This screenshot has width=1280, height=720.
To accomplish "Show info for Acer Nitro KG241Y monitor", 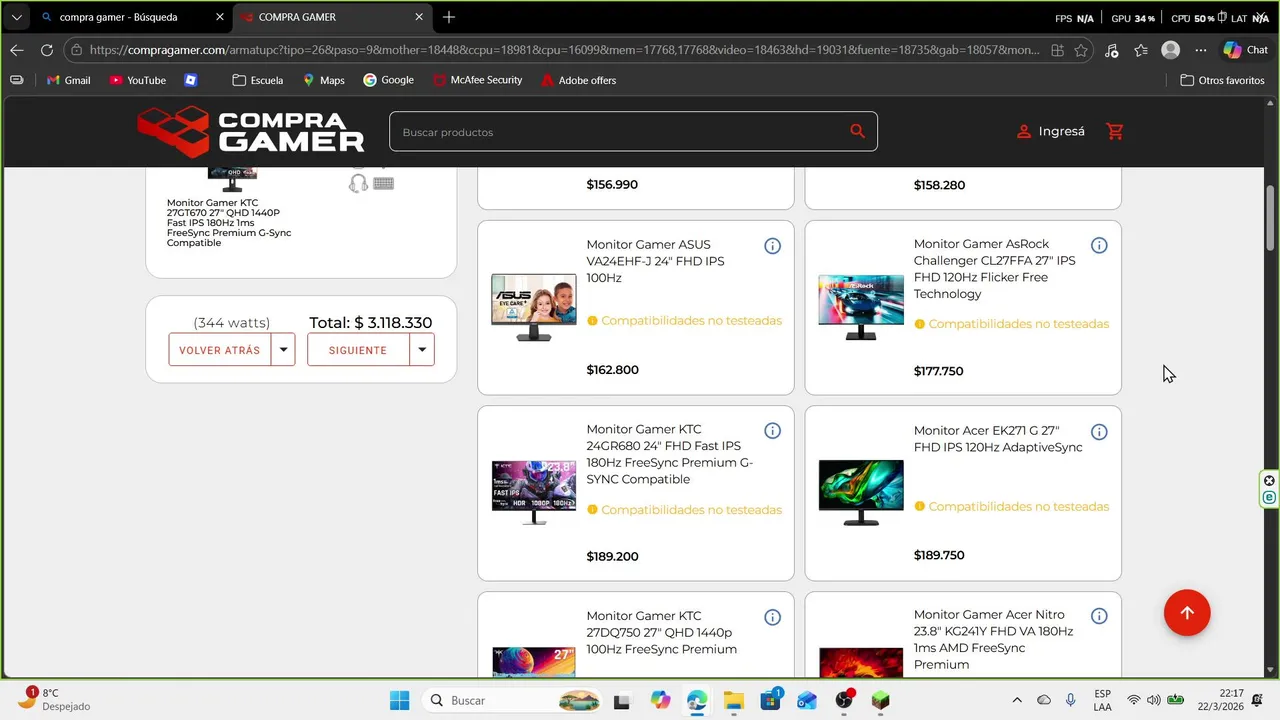I will pos(1099,616).
